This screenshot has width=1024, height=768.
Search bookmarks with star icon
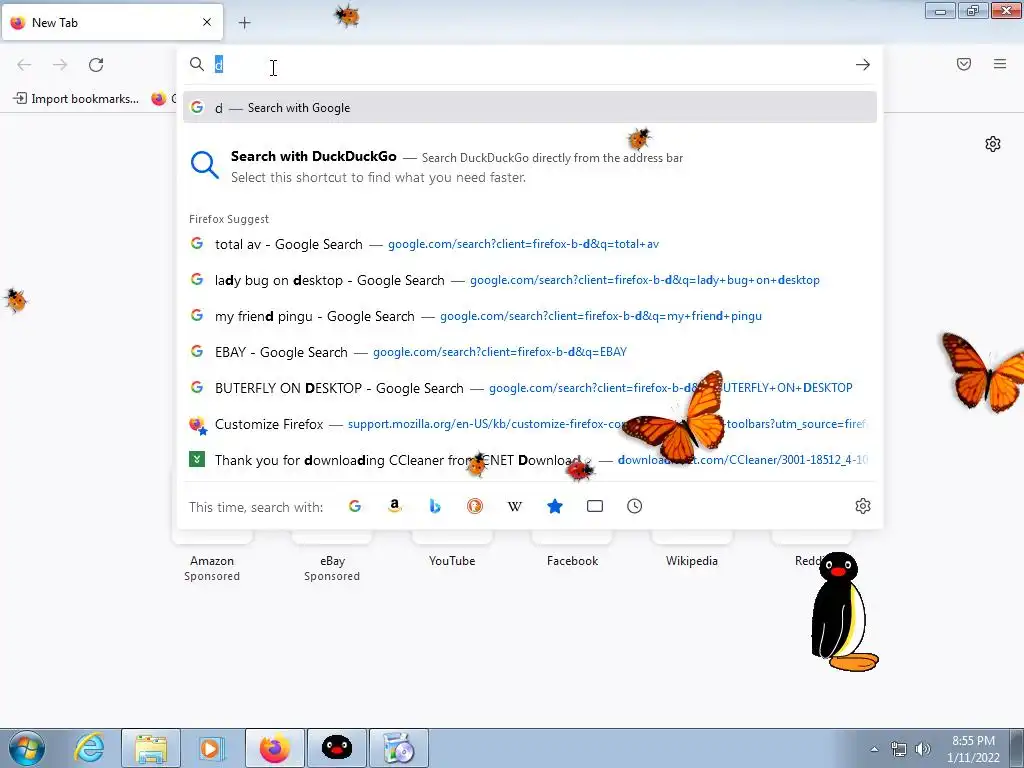(x=554, y=506)
